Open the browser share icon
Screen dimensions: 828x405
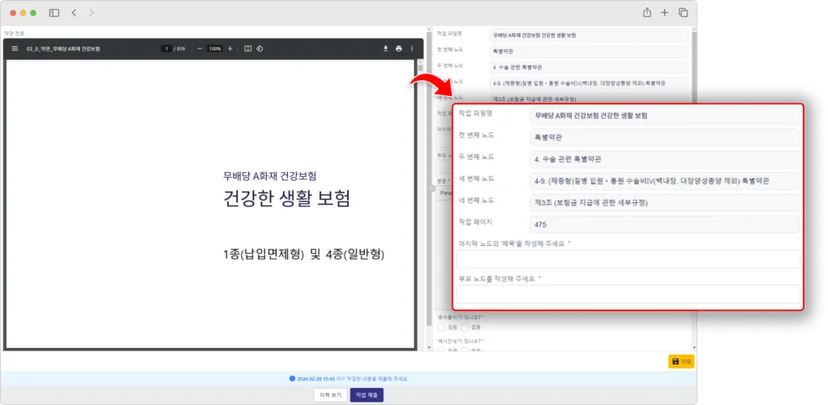point(647,13)
